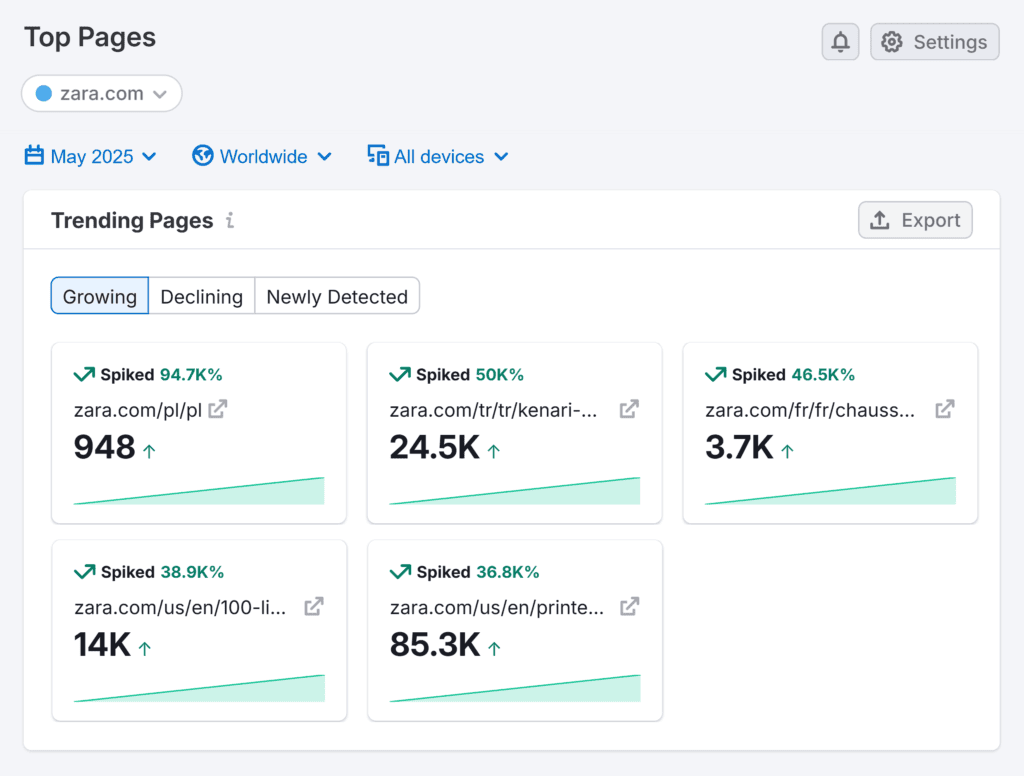Select the Newly Detected tab

pyautogui.click(x=337, y=296)
